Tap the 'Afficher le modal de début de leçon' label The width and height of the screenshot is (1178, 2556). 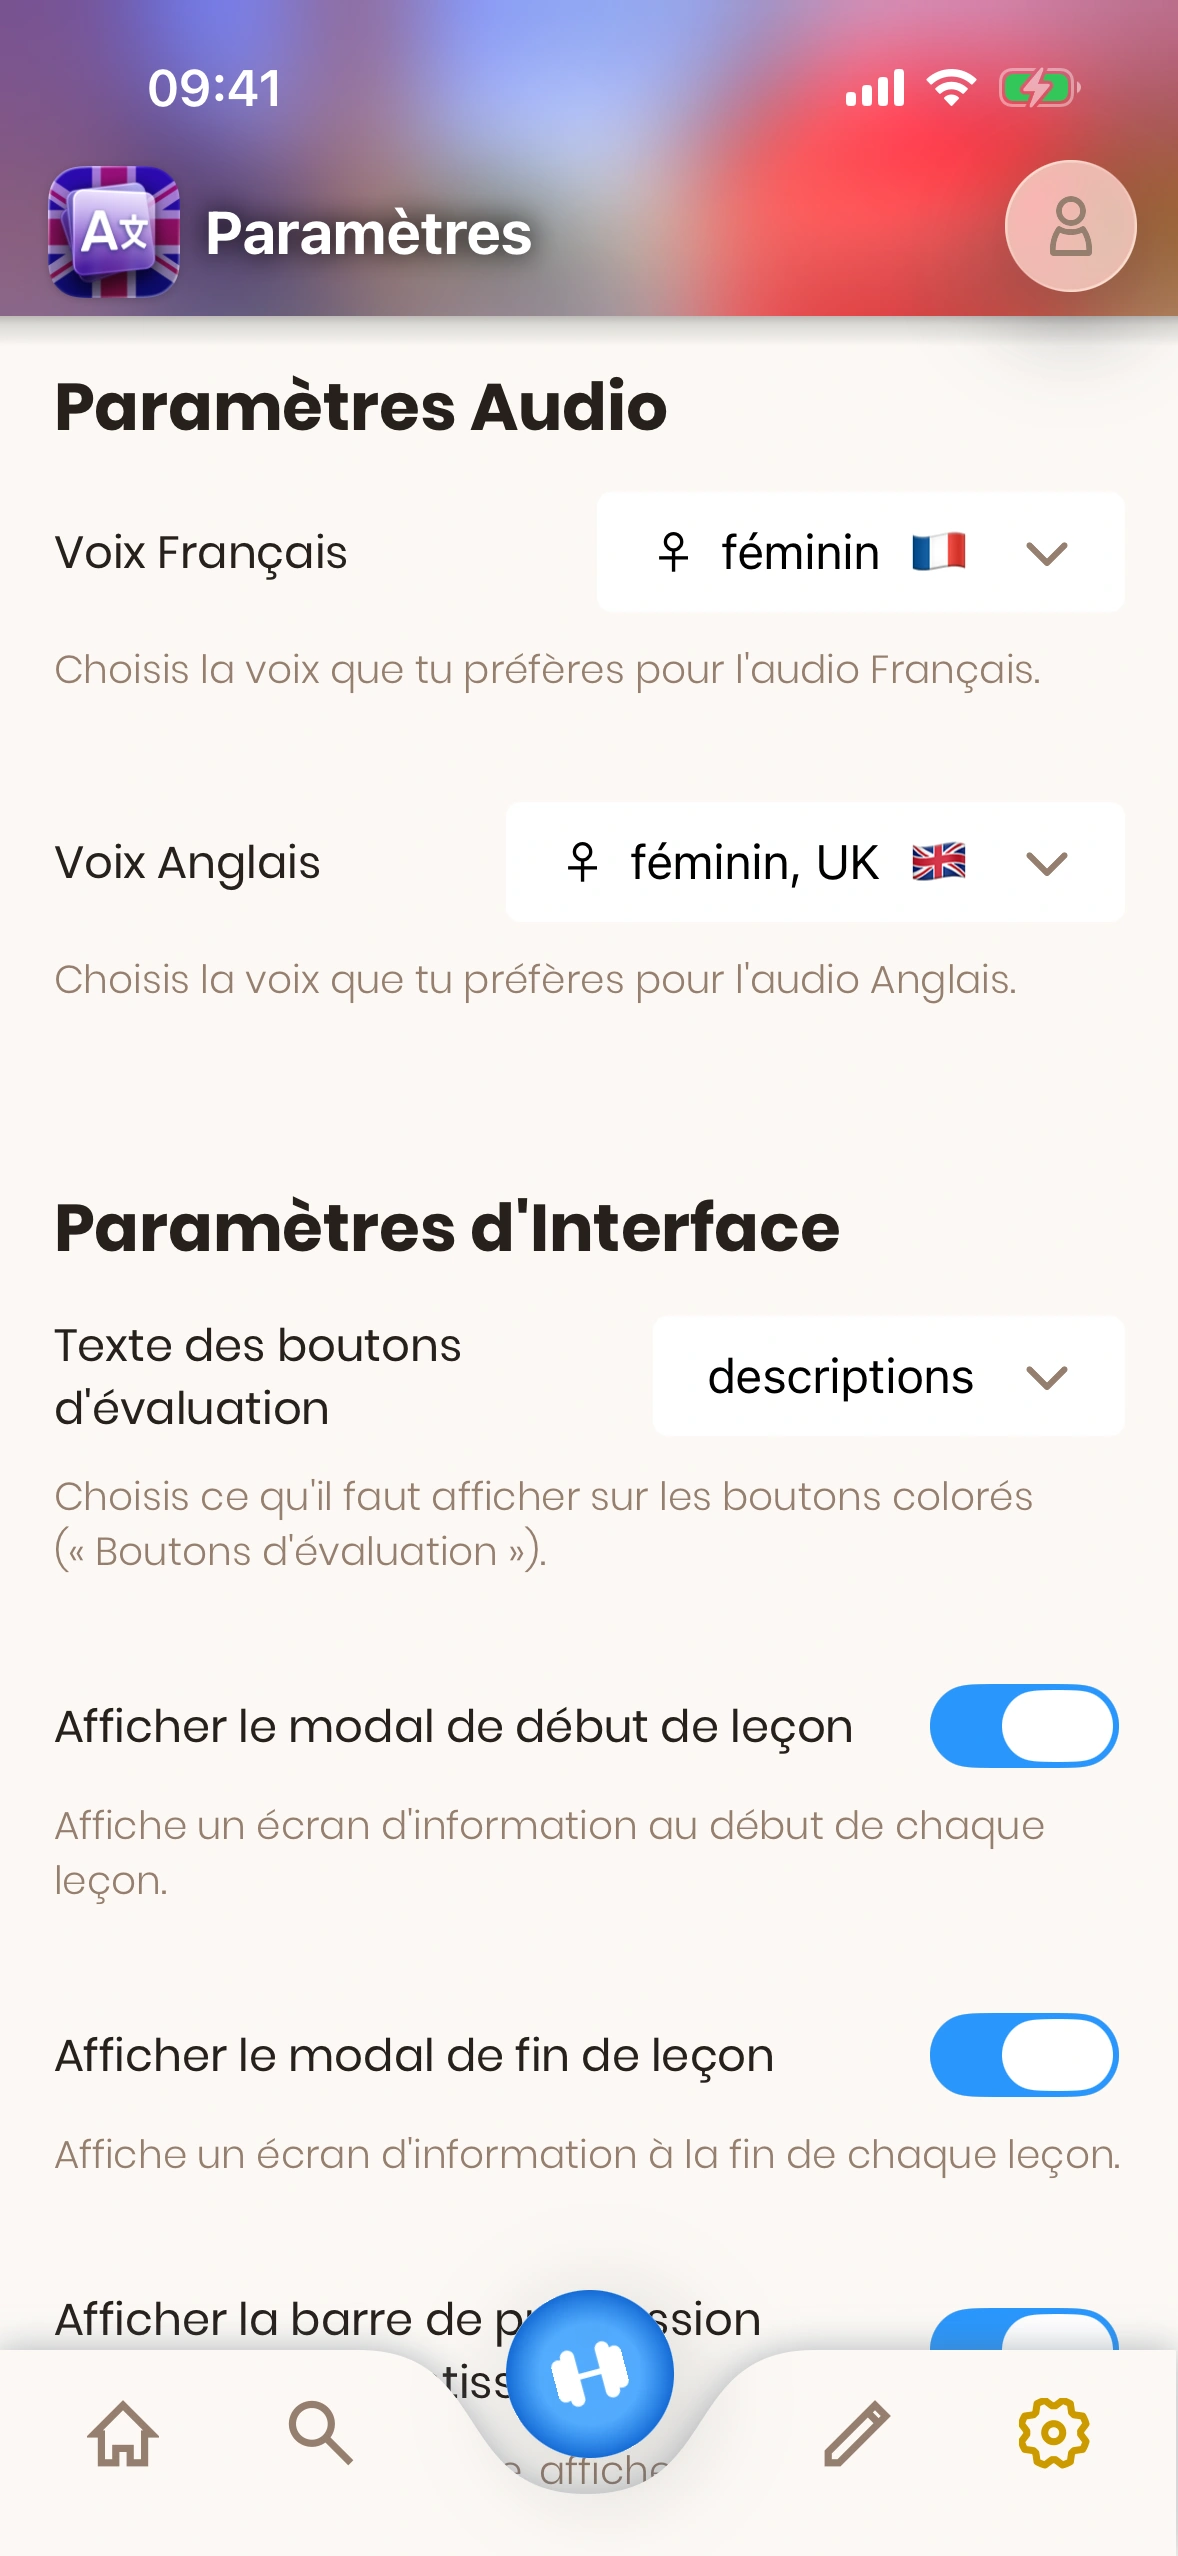coord(454,1727)
